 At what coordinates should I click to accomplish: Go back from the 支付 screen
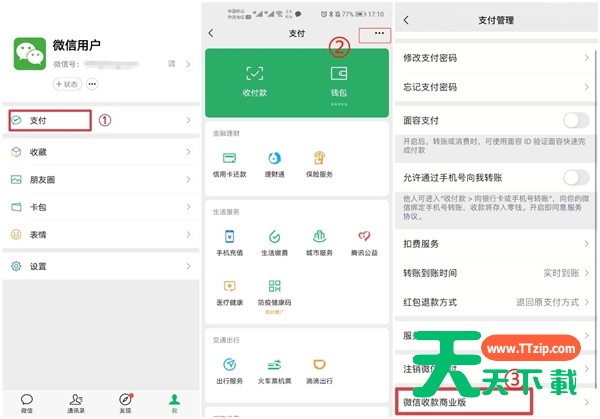(x=211, y=33)
